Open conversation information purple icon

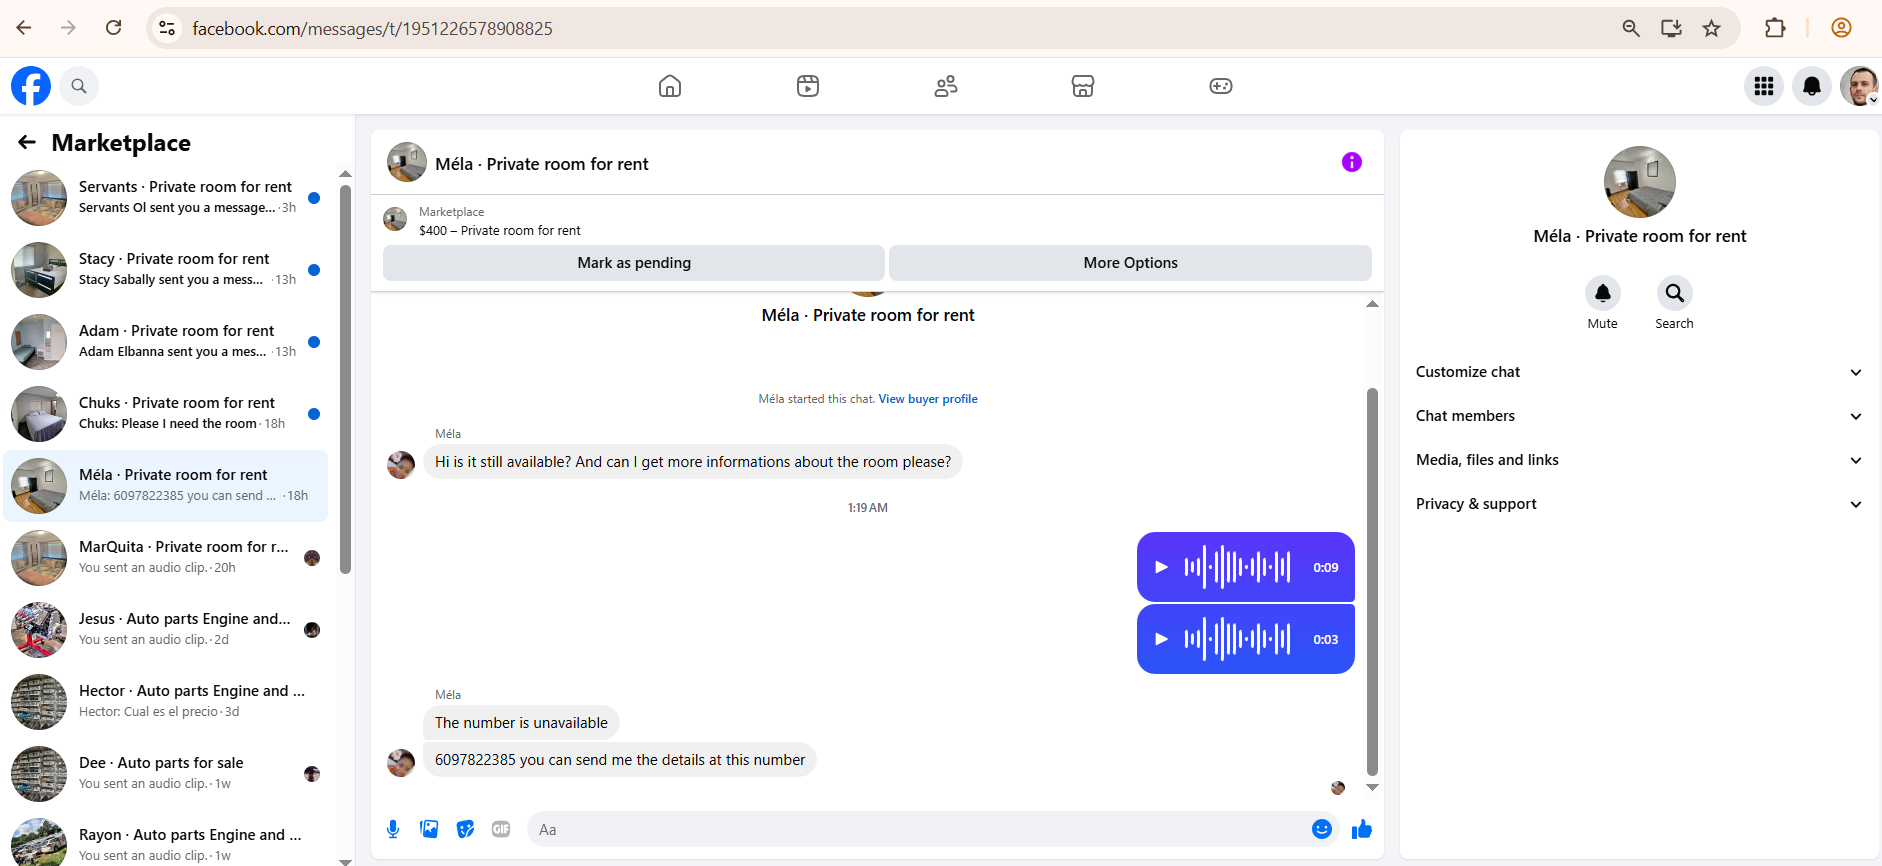tap(1352, 162)
